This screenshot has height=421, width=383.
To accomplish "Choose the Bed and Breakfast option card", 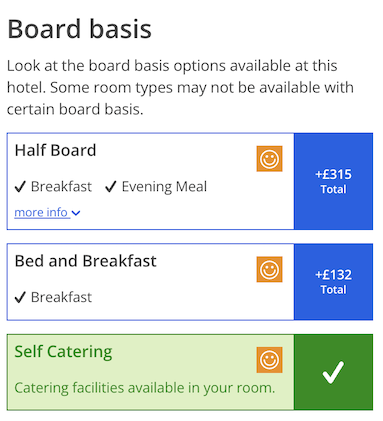I will 151,282.
